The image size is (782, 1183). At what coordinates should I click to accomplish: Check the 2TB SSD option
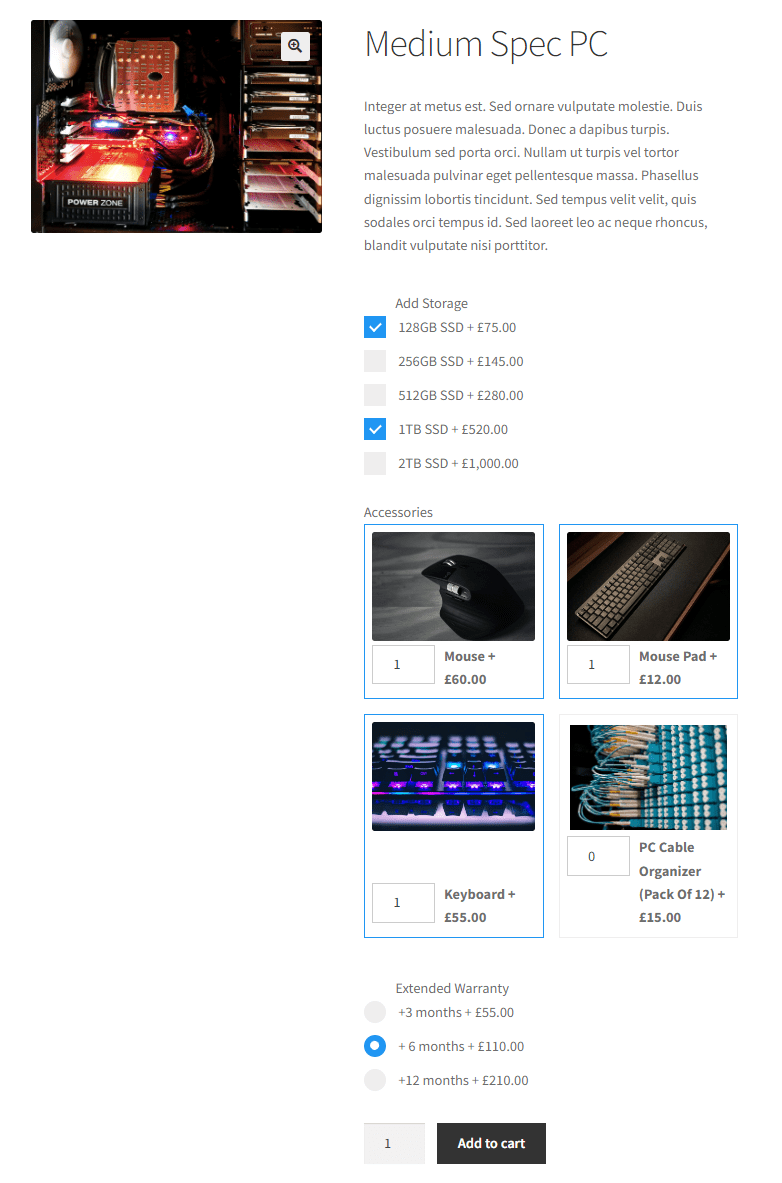(375, 463)
